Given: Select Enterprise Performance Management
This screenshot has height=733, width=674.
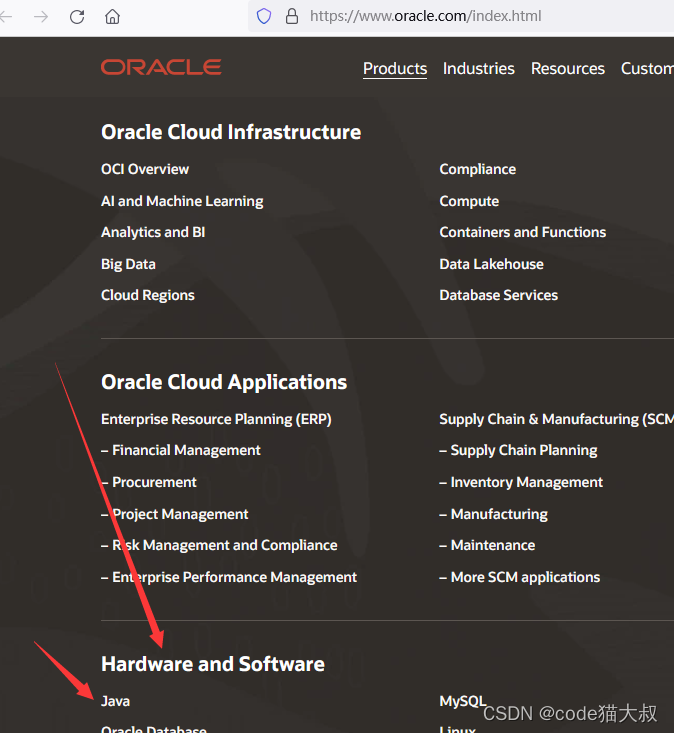Looking at the screenshot, I should point(229,577).
